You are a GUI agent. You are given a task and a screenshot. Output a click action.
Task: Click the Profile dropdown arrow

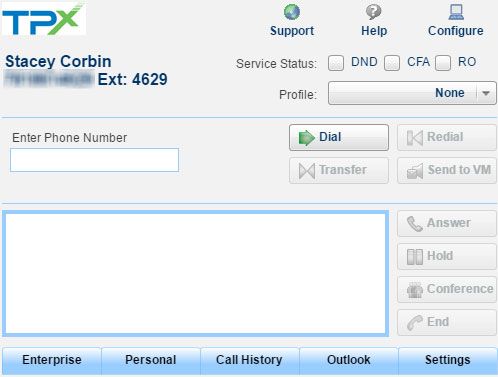point(486,93)
